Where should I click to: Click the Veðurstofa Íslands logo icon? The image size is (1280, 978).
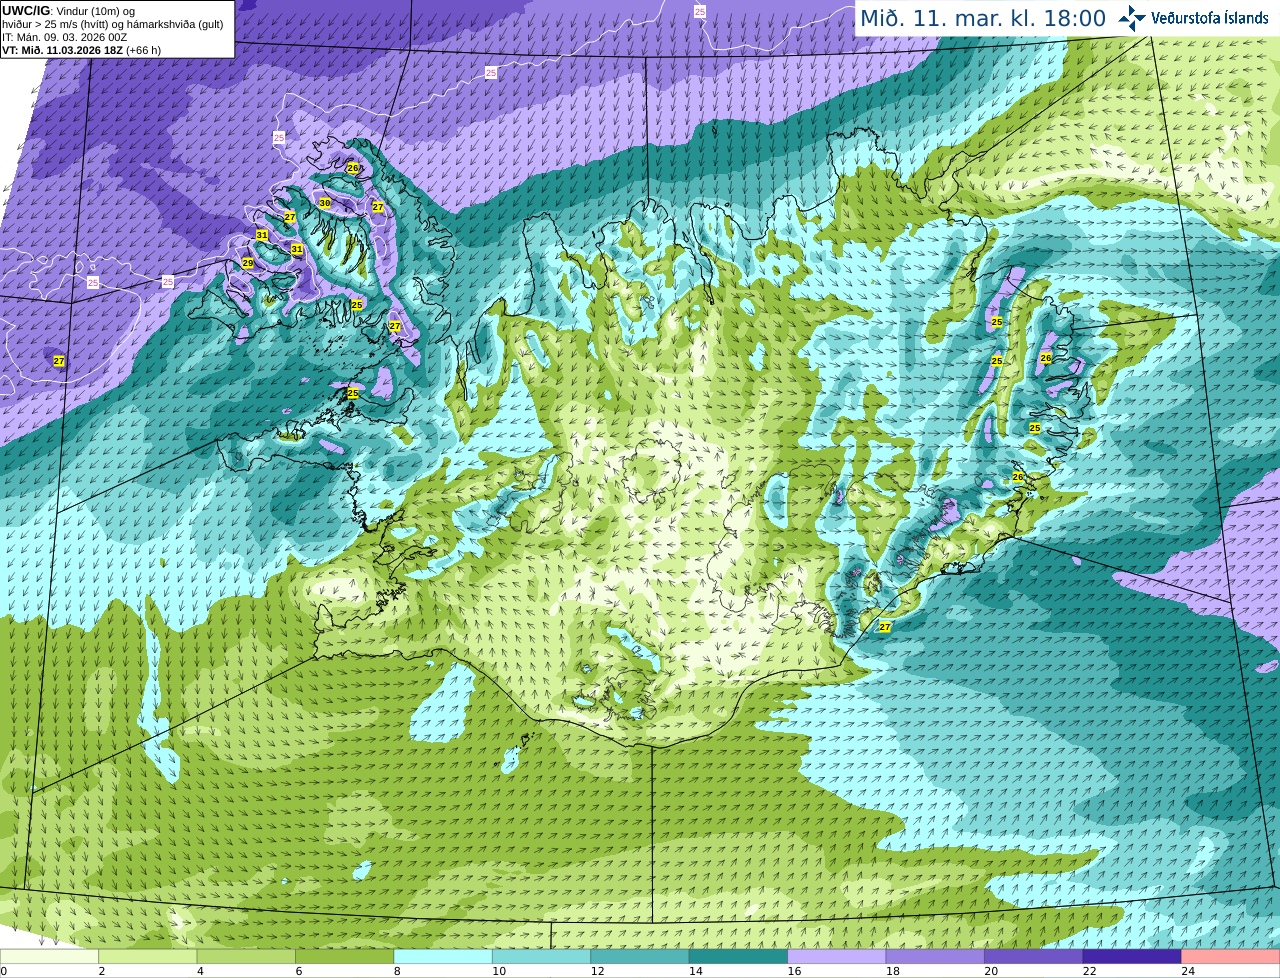[1132, 18]
